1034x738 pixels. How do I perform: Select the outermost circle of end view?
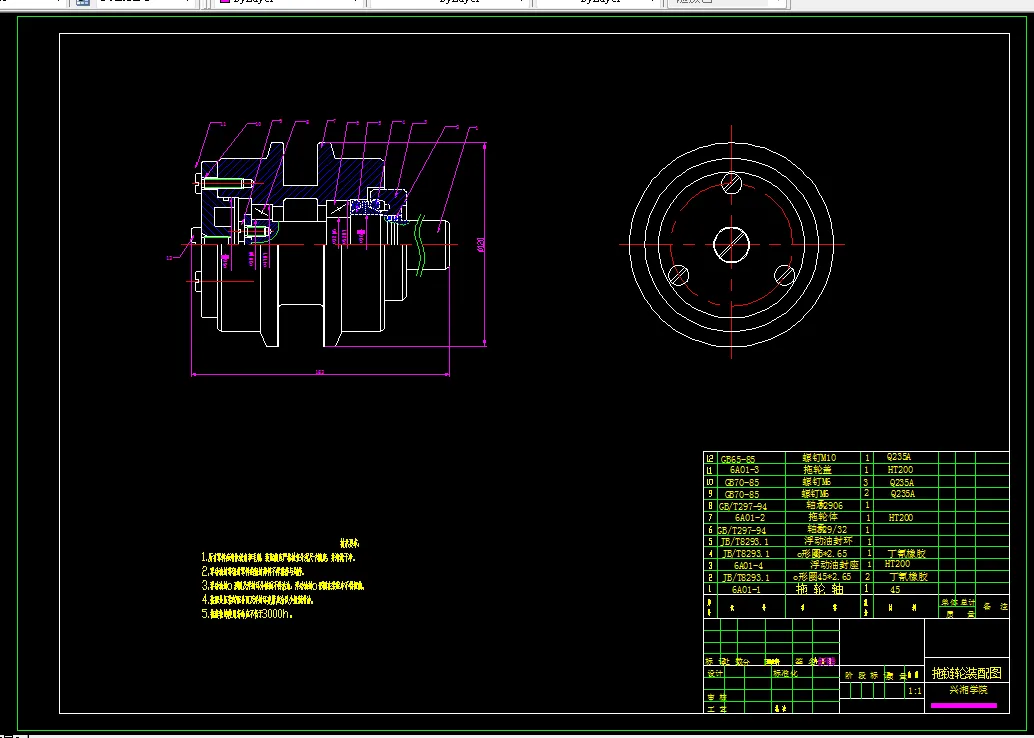click(x=731, y=245)
